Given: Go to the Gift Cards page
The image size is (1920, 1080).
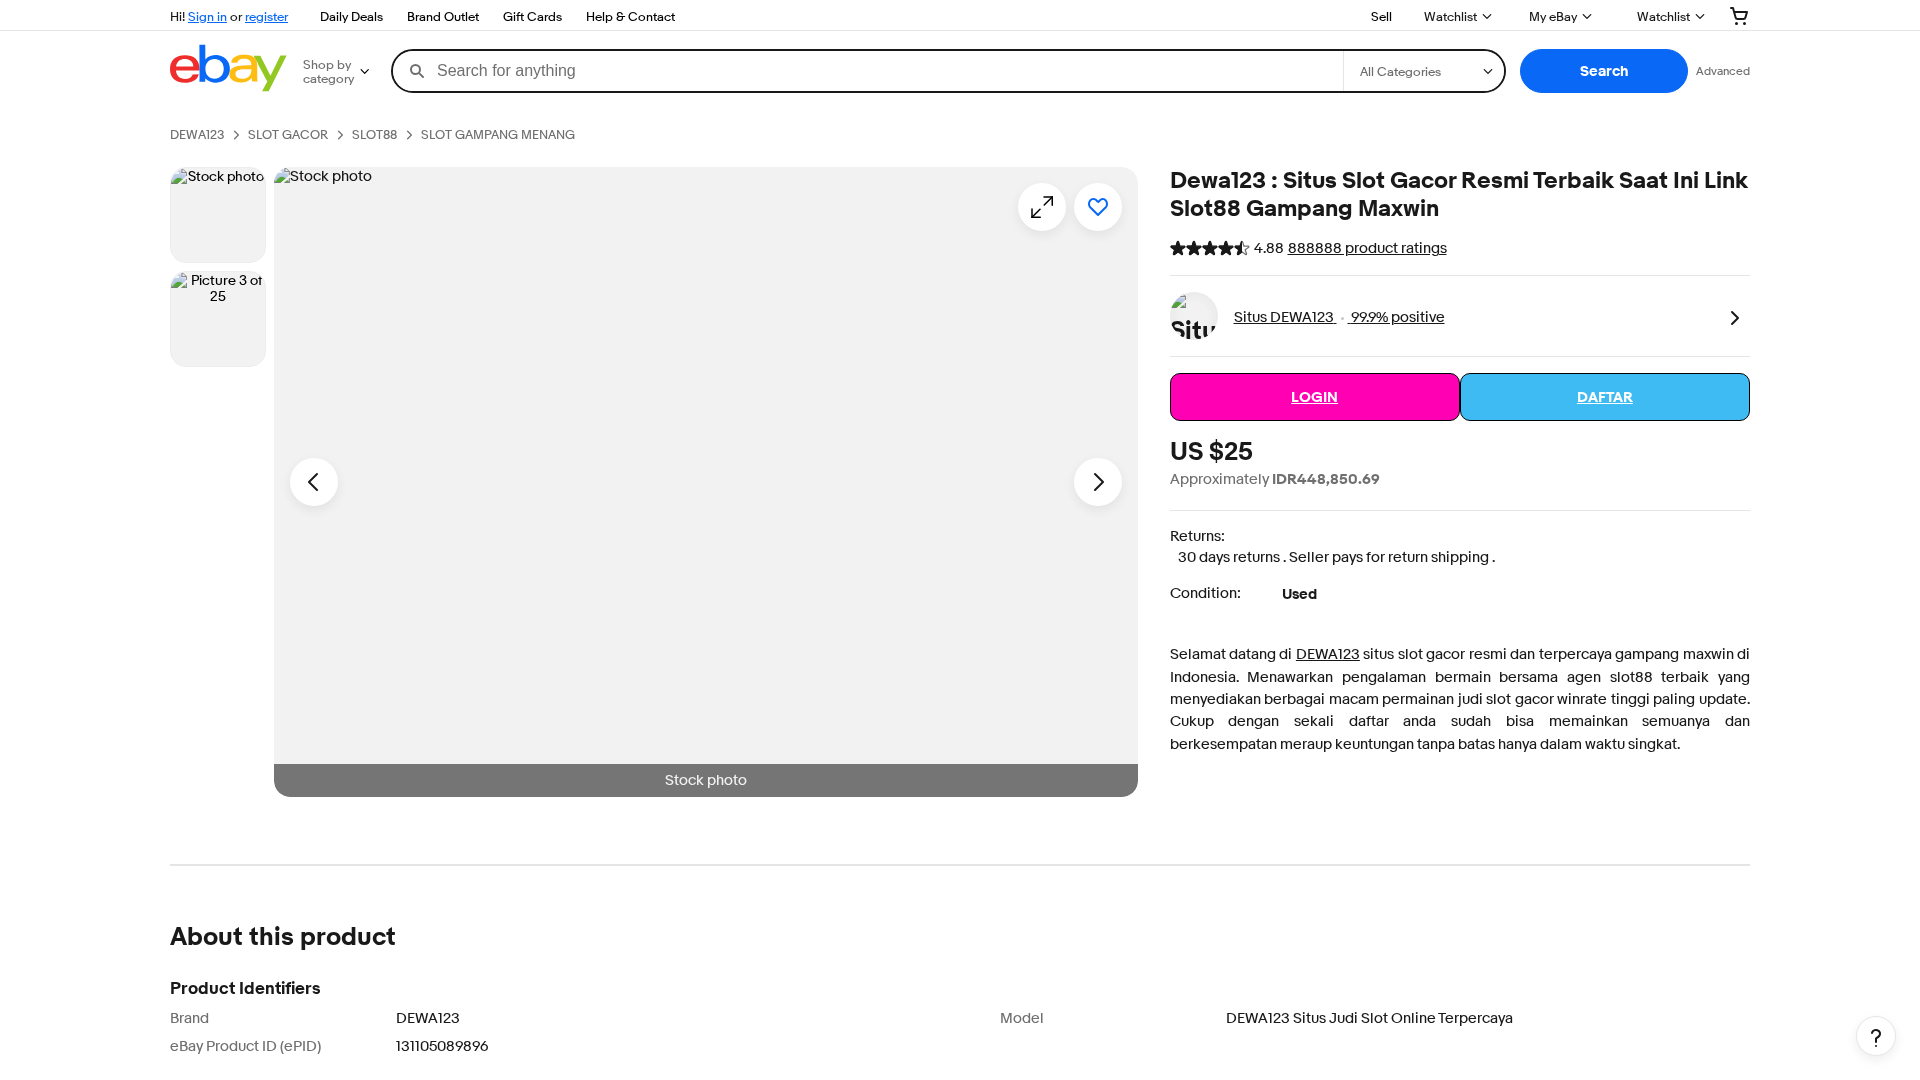Looking at the screenshot, I should pos(532,17).
